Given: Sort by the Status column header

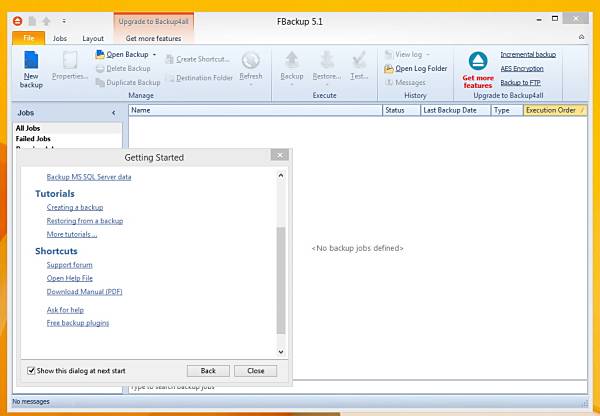Looking at the screenshot, I should [x=401, y=110].
